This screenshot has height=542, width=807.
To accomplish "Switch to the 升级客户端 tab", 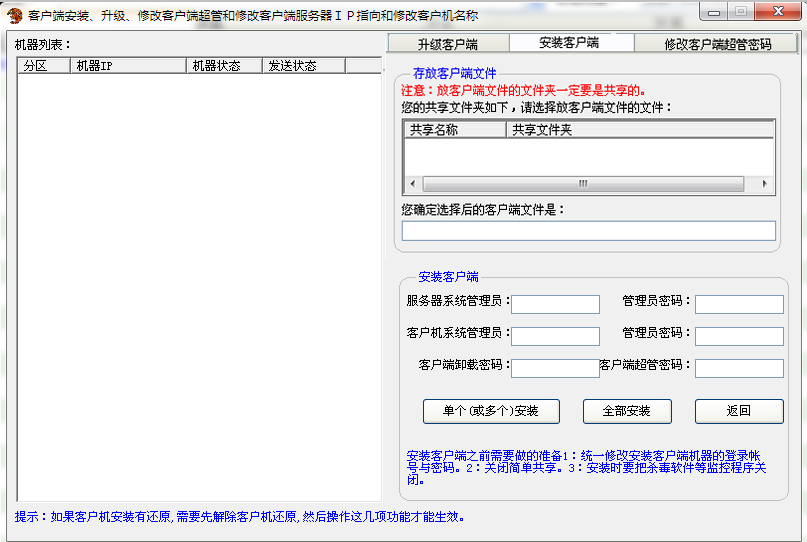I will 447,44.
